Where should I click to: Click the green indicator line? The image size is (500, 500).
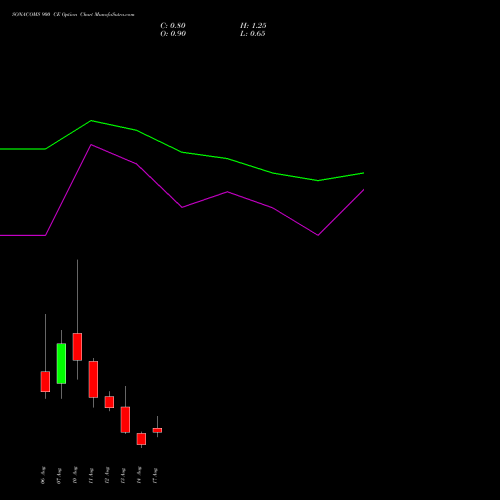click(182, 152)
